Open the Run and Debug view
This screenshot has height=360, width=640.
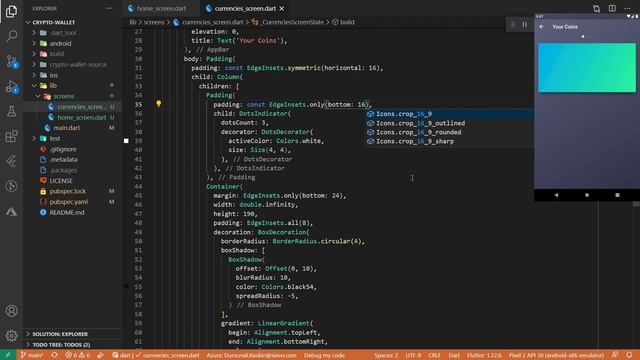click(x=11, y=87)
